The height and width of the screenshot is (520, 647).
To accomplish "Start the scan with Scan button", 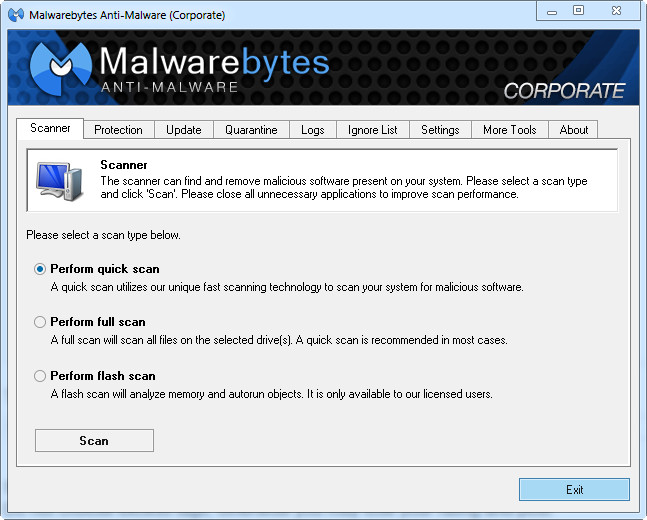I will click(94, 440).
